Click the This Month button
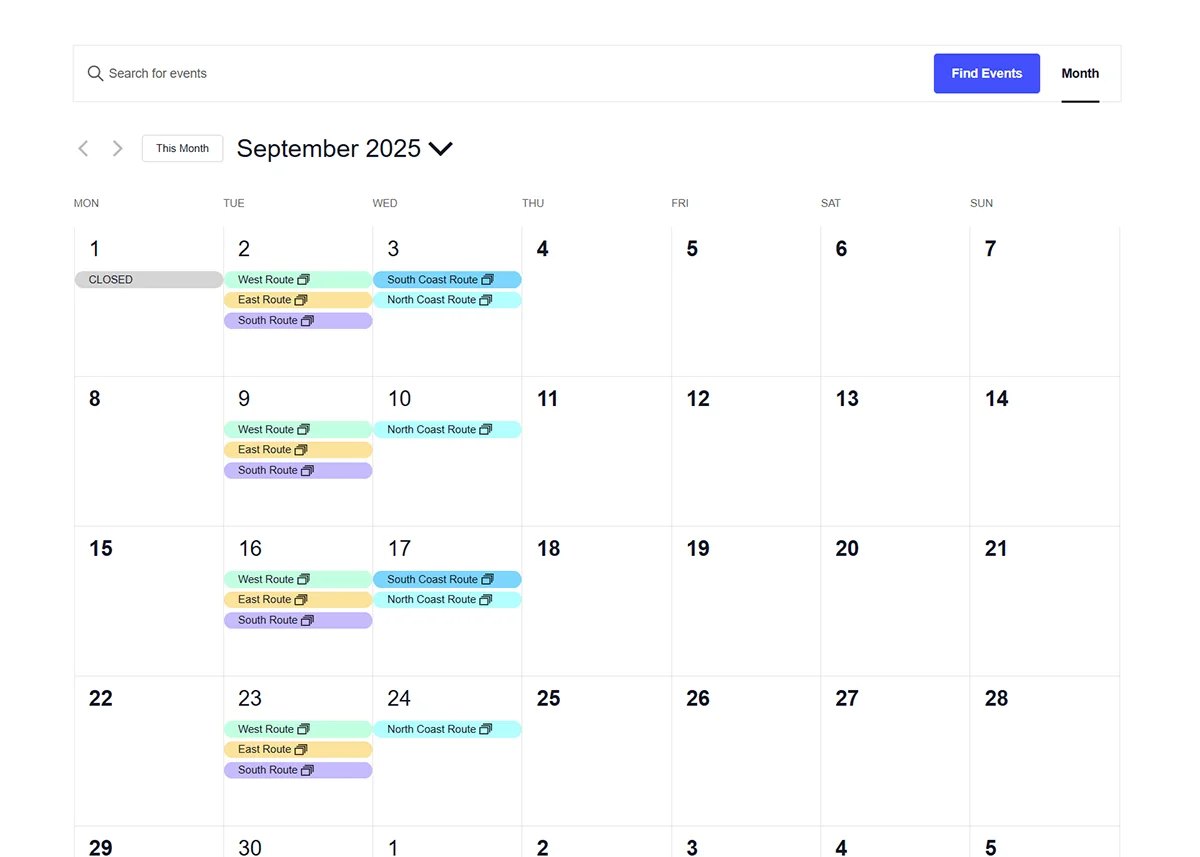1200x857 pixels. point(182,148)
